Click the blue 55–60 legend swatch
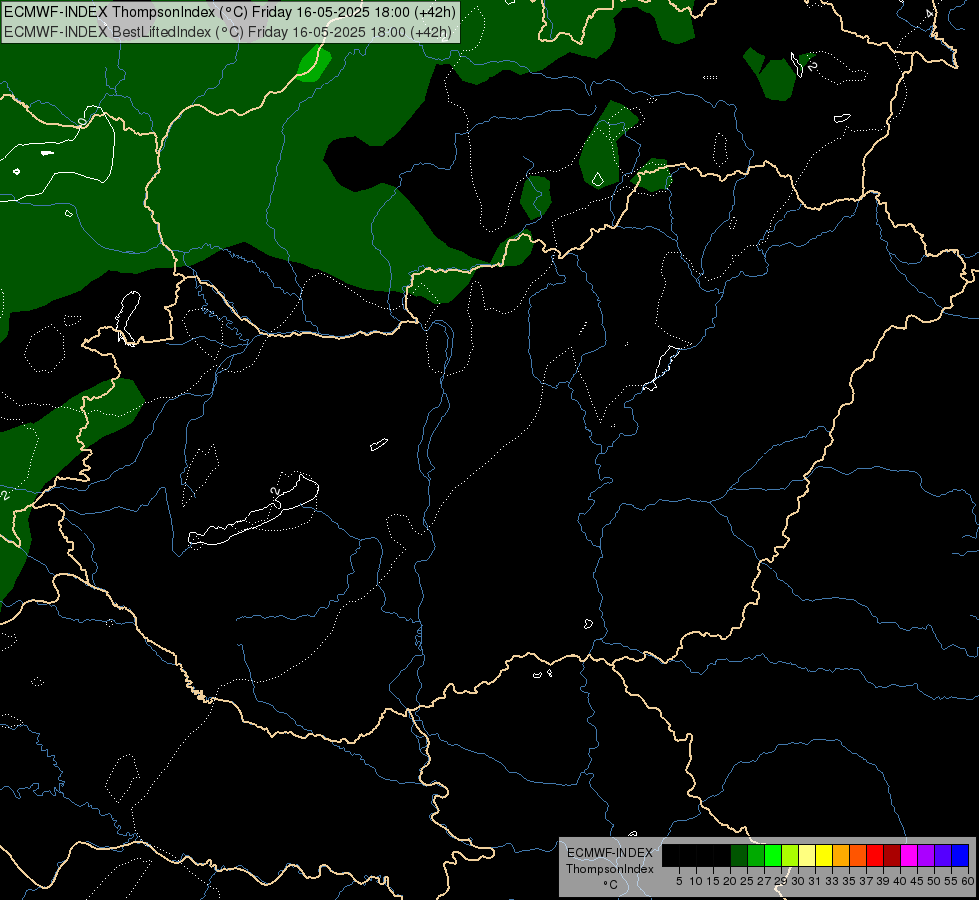This screenshot has width=979, height=900. (960, 855)
